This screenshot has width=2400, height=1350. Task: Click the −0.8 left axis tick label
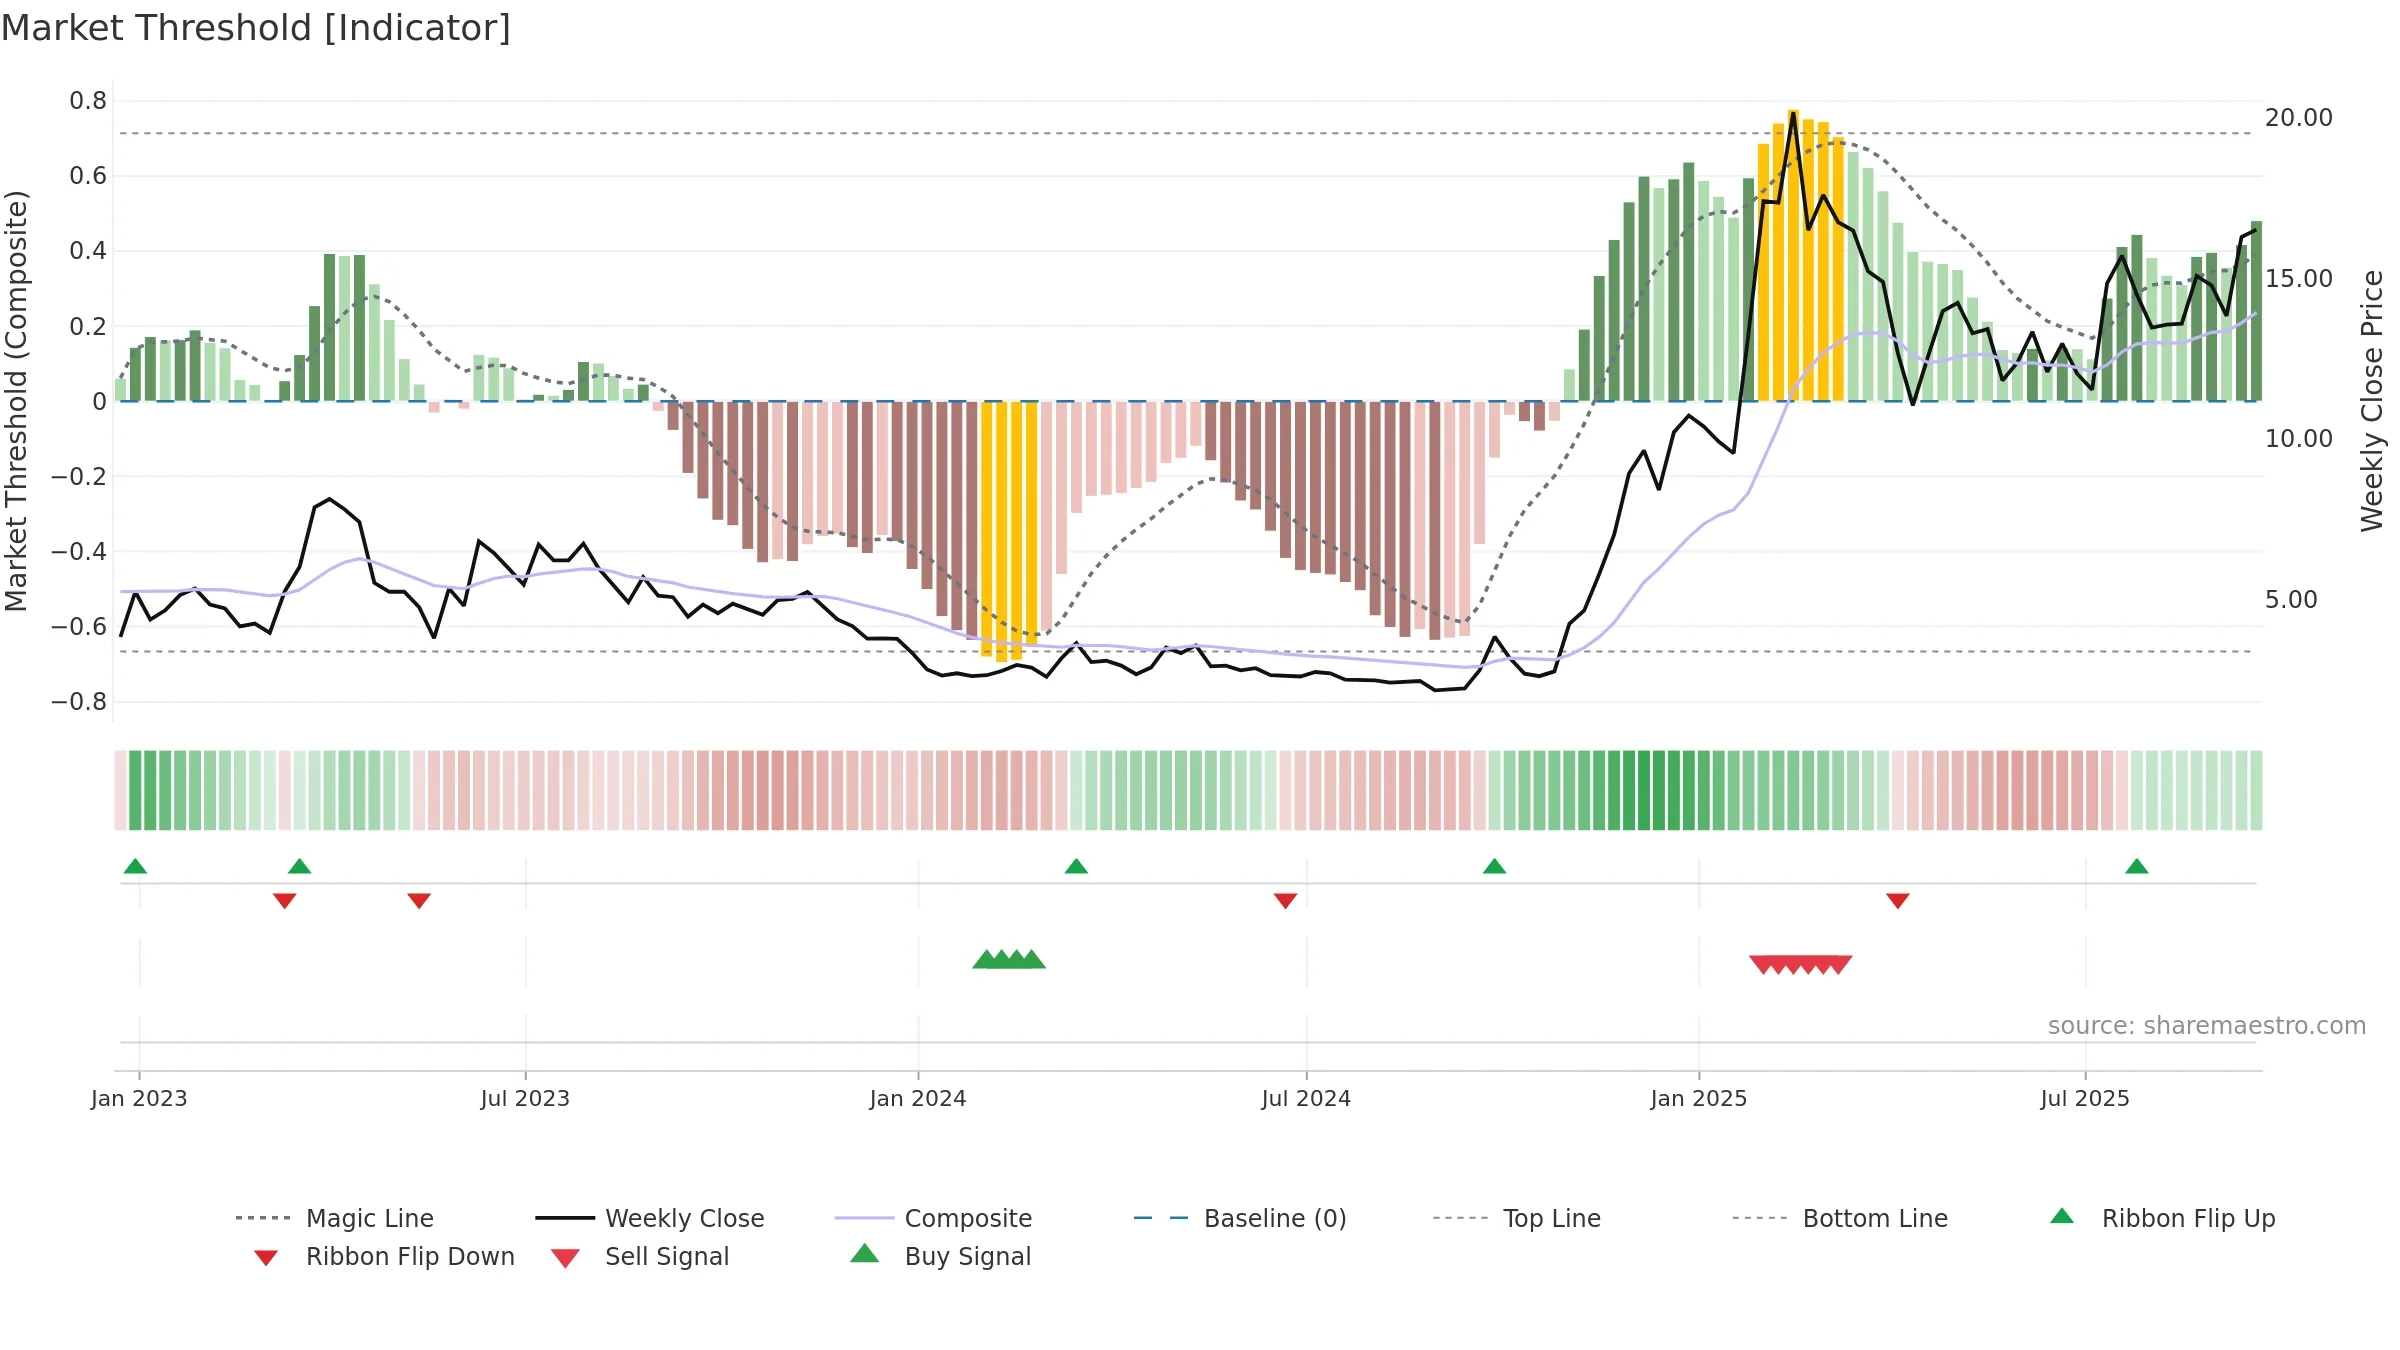pos(79,702)
